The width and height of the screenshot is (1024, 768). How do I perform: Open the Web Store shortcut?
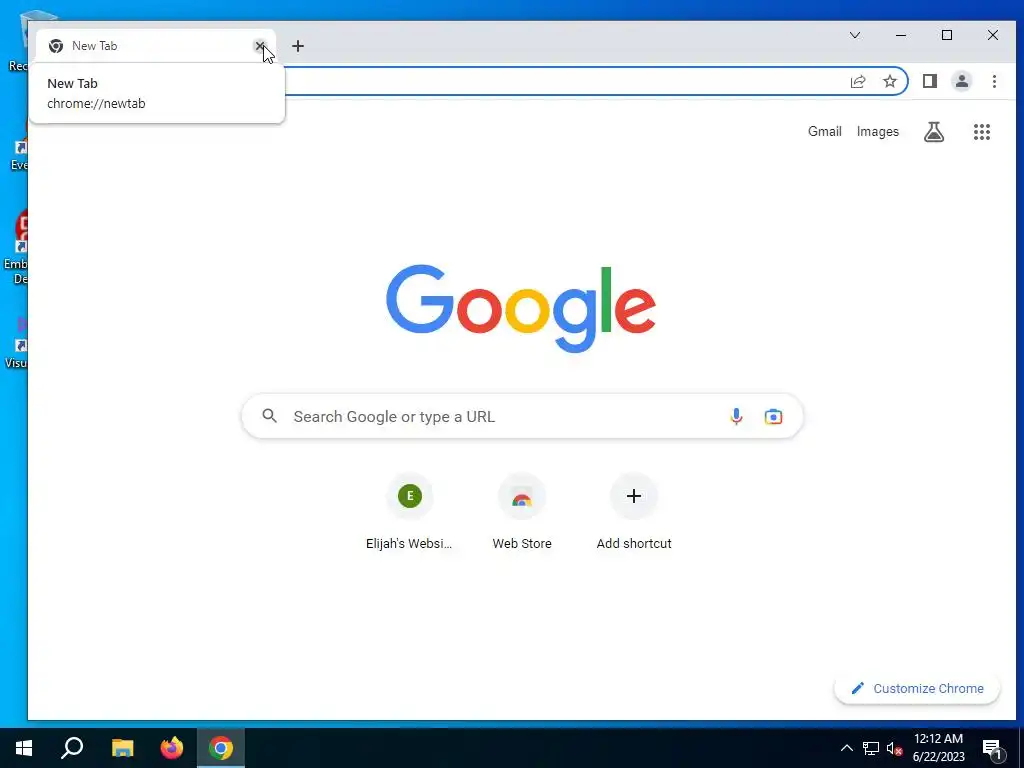click(522, 513)
